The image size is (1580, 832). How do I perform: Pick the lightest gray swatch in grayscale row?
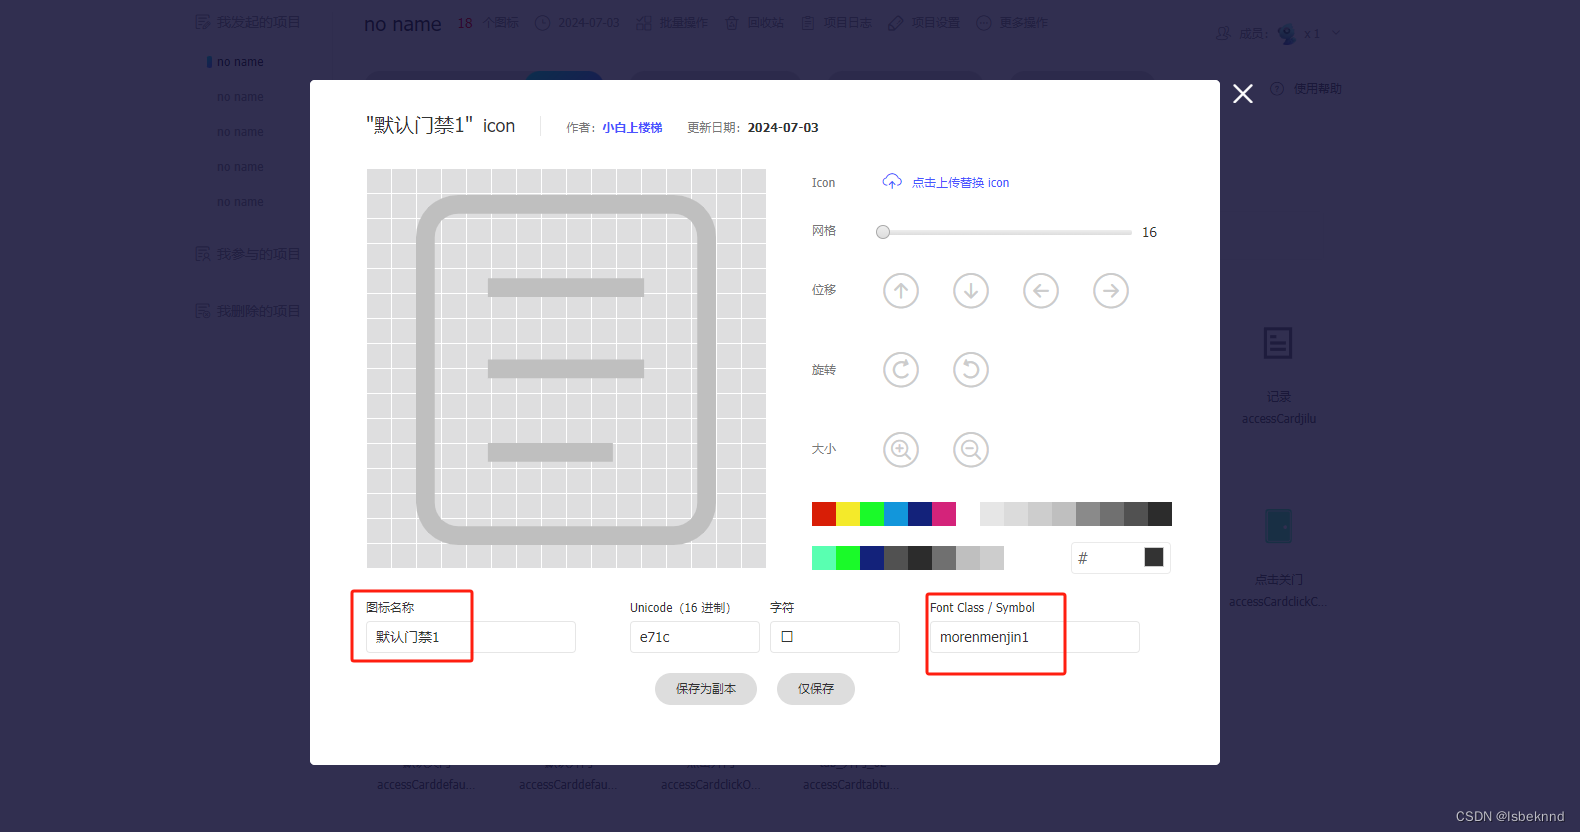click(992, 514)
